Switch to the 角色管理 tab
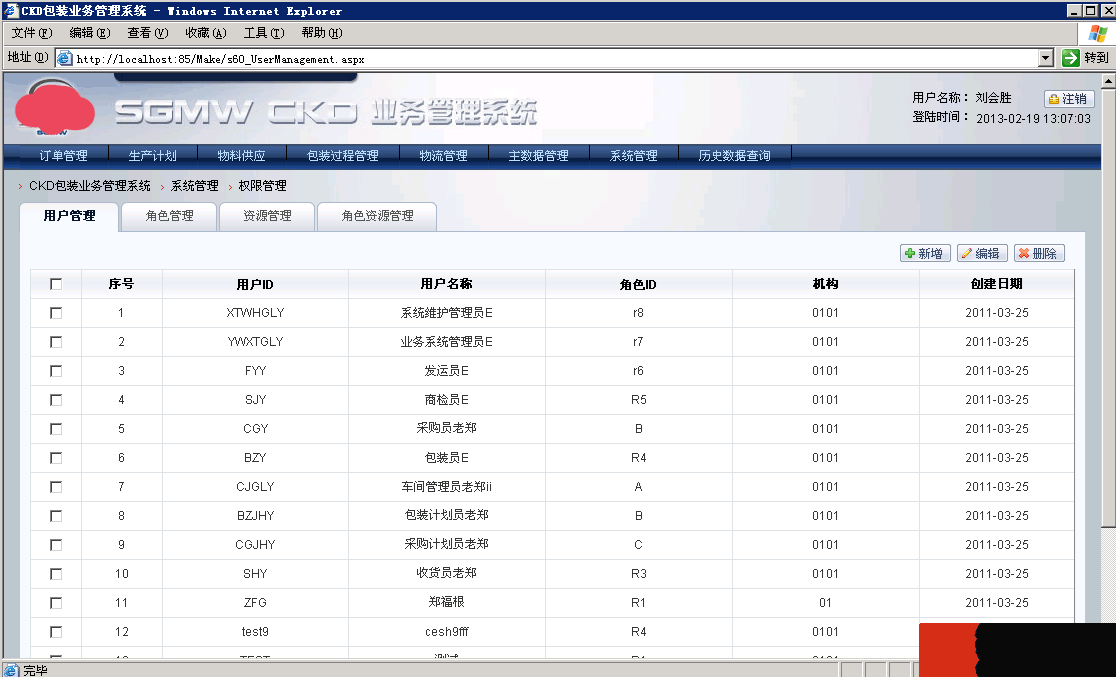This screenshot has width=1116, height=677. (x=169, y=216)
